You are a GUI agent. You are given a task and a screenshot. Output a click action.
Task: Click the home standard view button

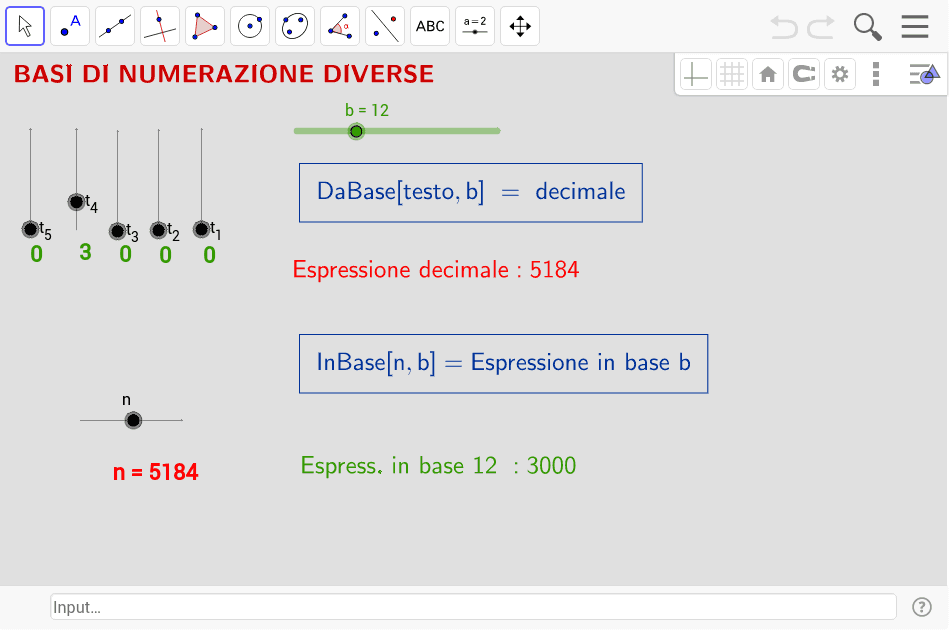point(767,74)
